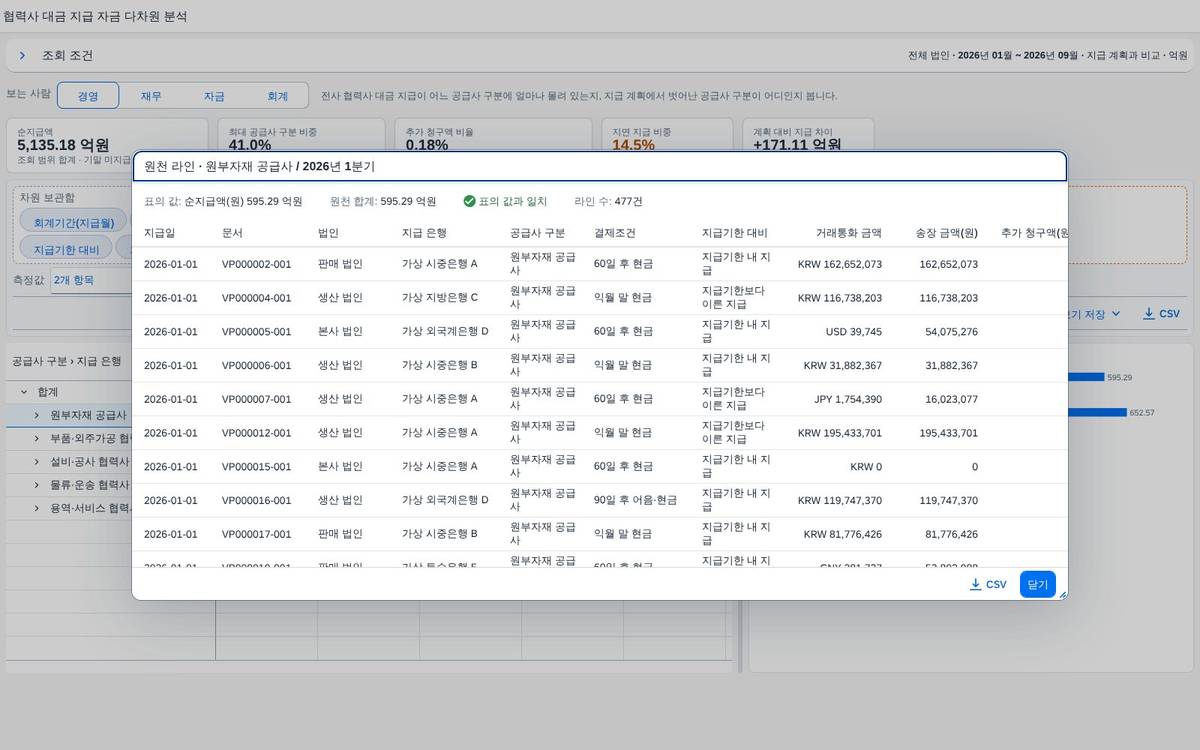Screen dimensions: 1200x750
Task: Click the 지급일 column header
Action: click(159, 233)
